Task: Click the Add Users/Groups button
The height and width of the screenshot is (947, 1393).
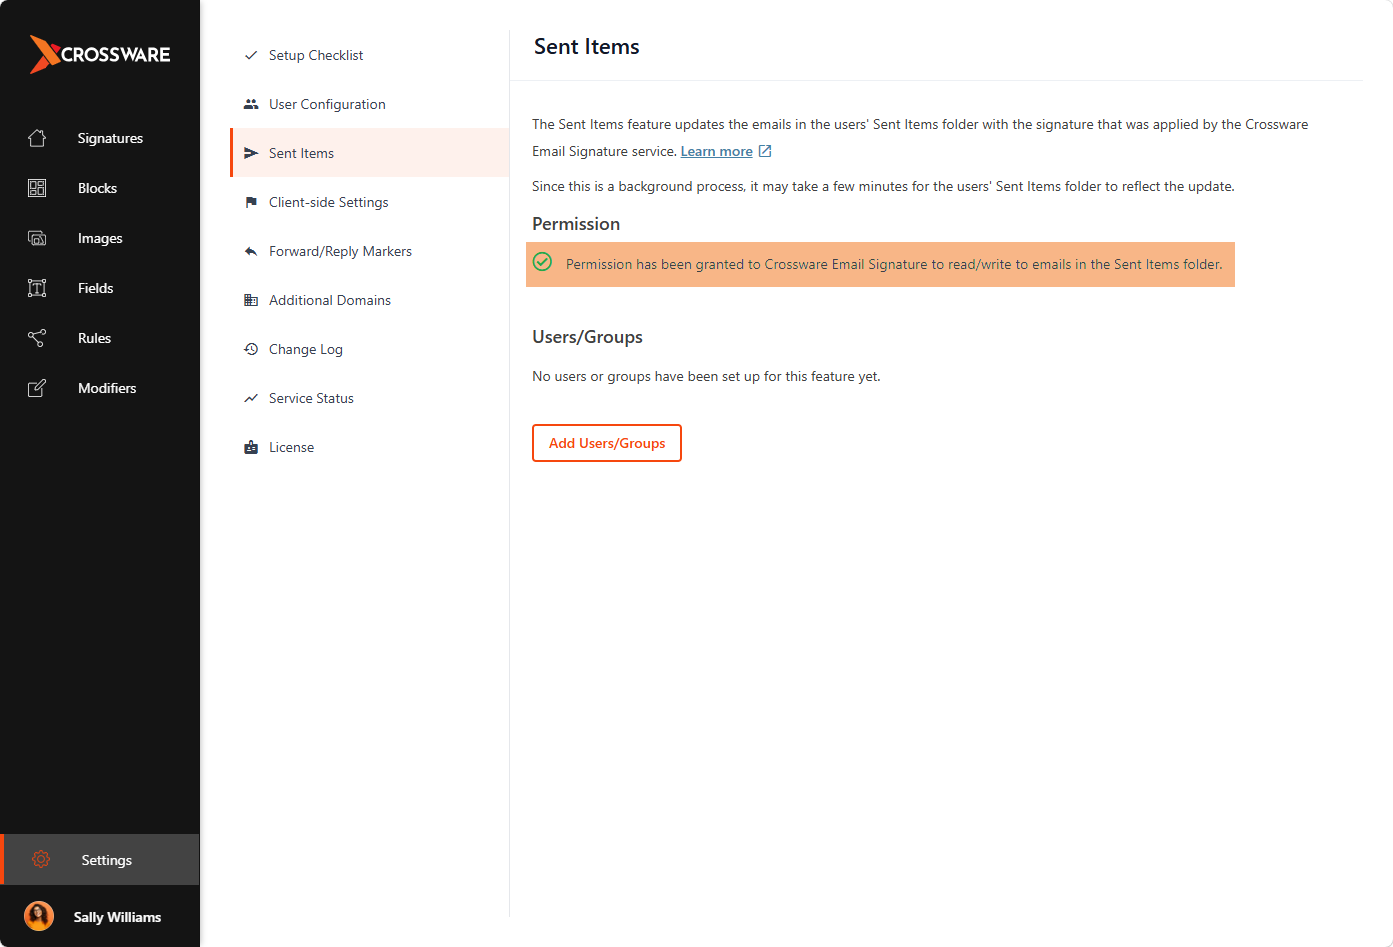Action: click(607, 443)
